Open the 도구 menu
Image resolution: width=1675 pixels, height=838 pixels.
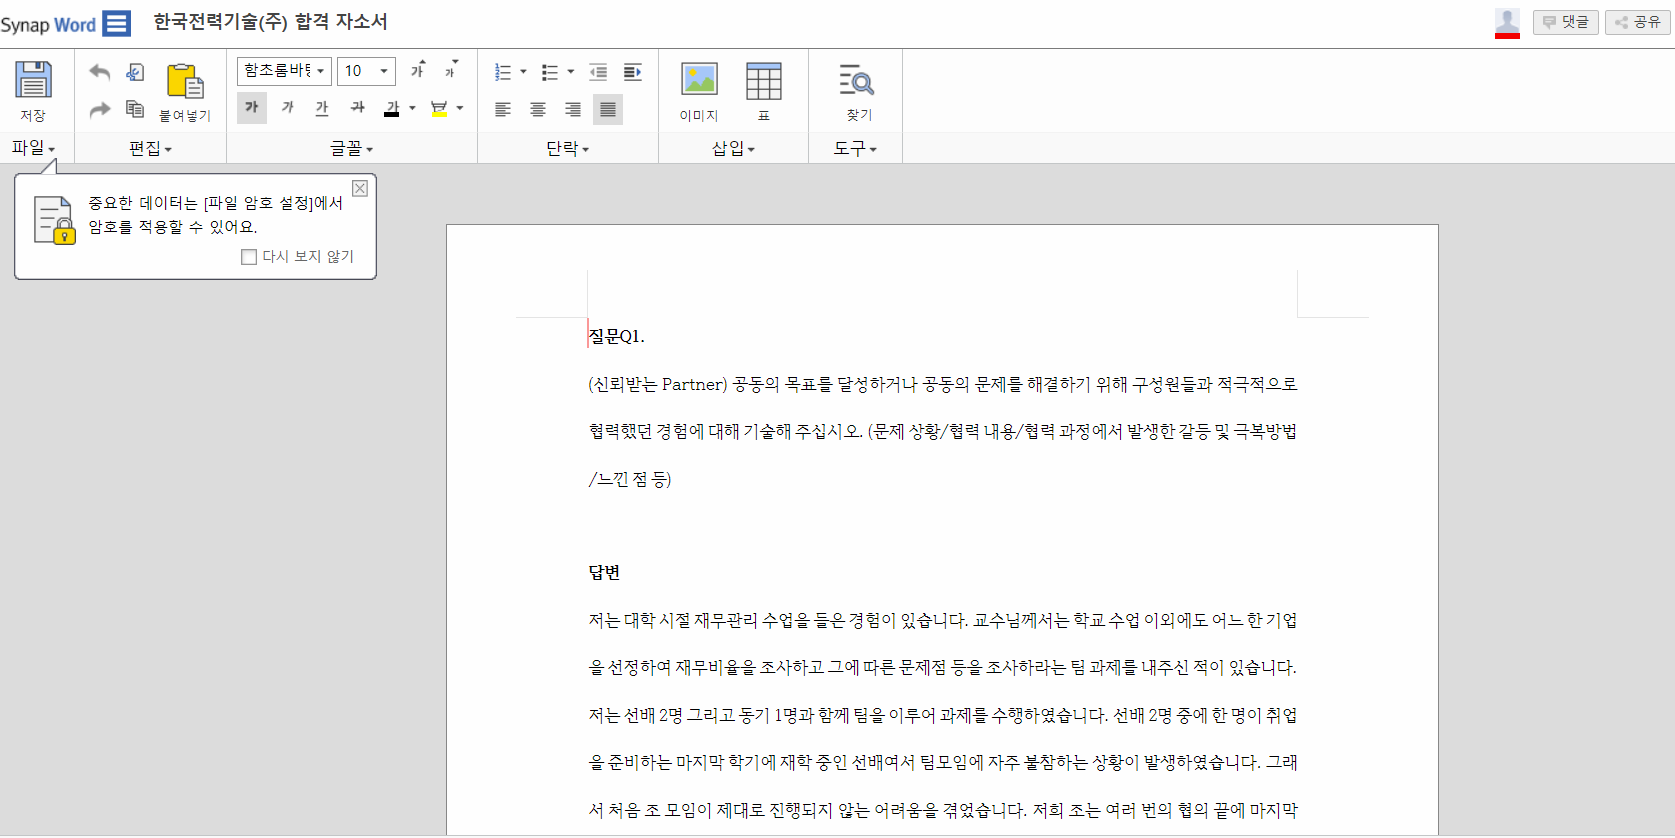coord(855,148)
